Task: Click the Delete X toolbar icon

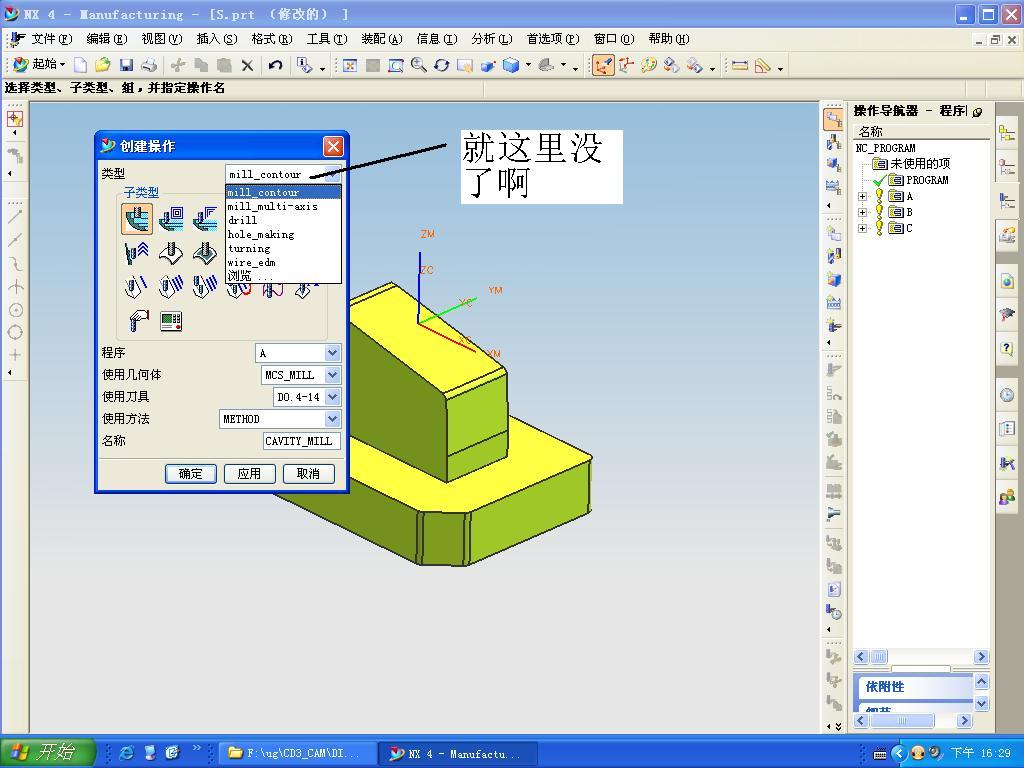Action: [247, 65]
